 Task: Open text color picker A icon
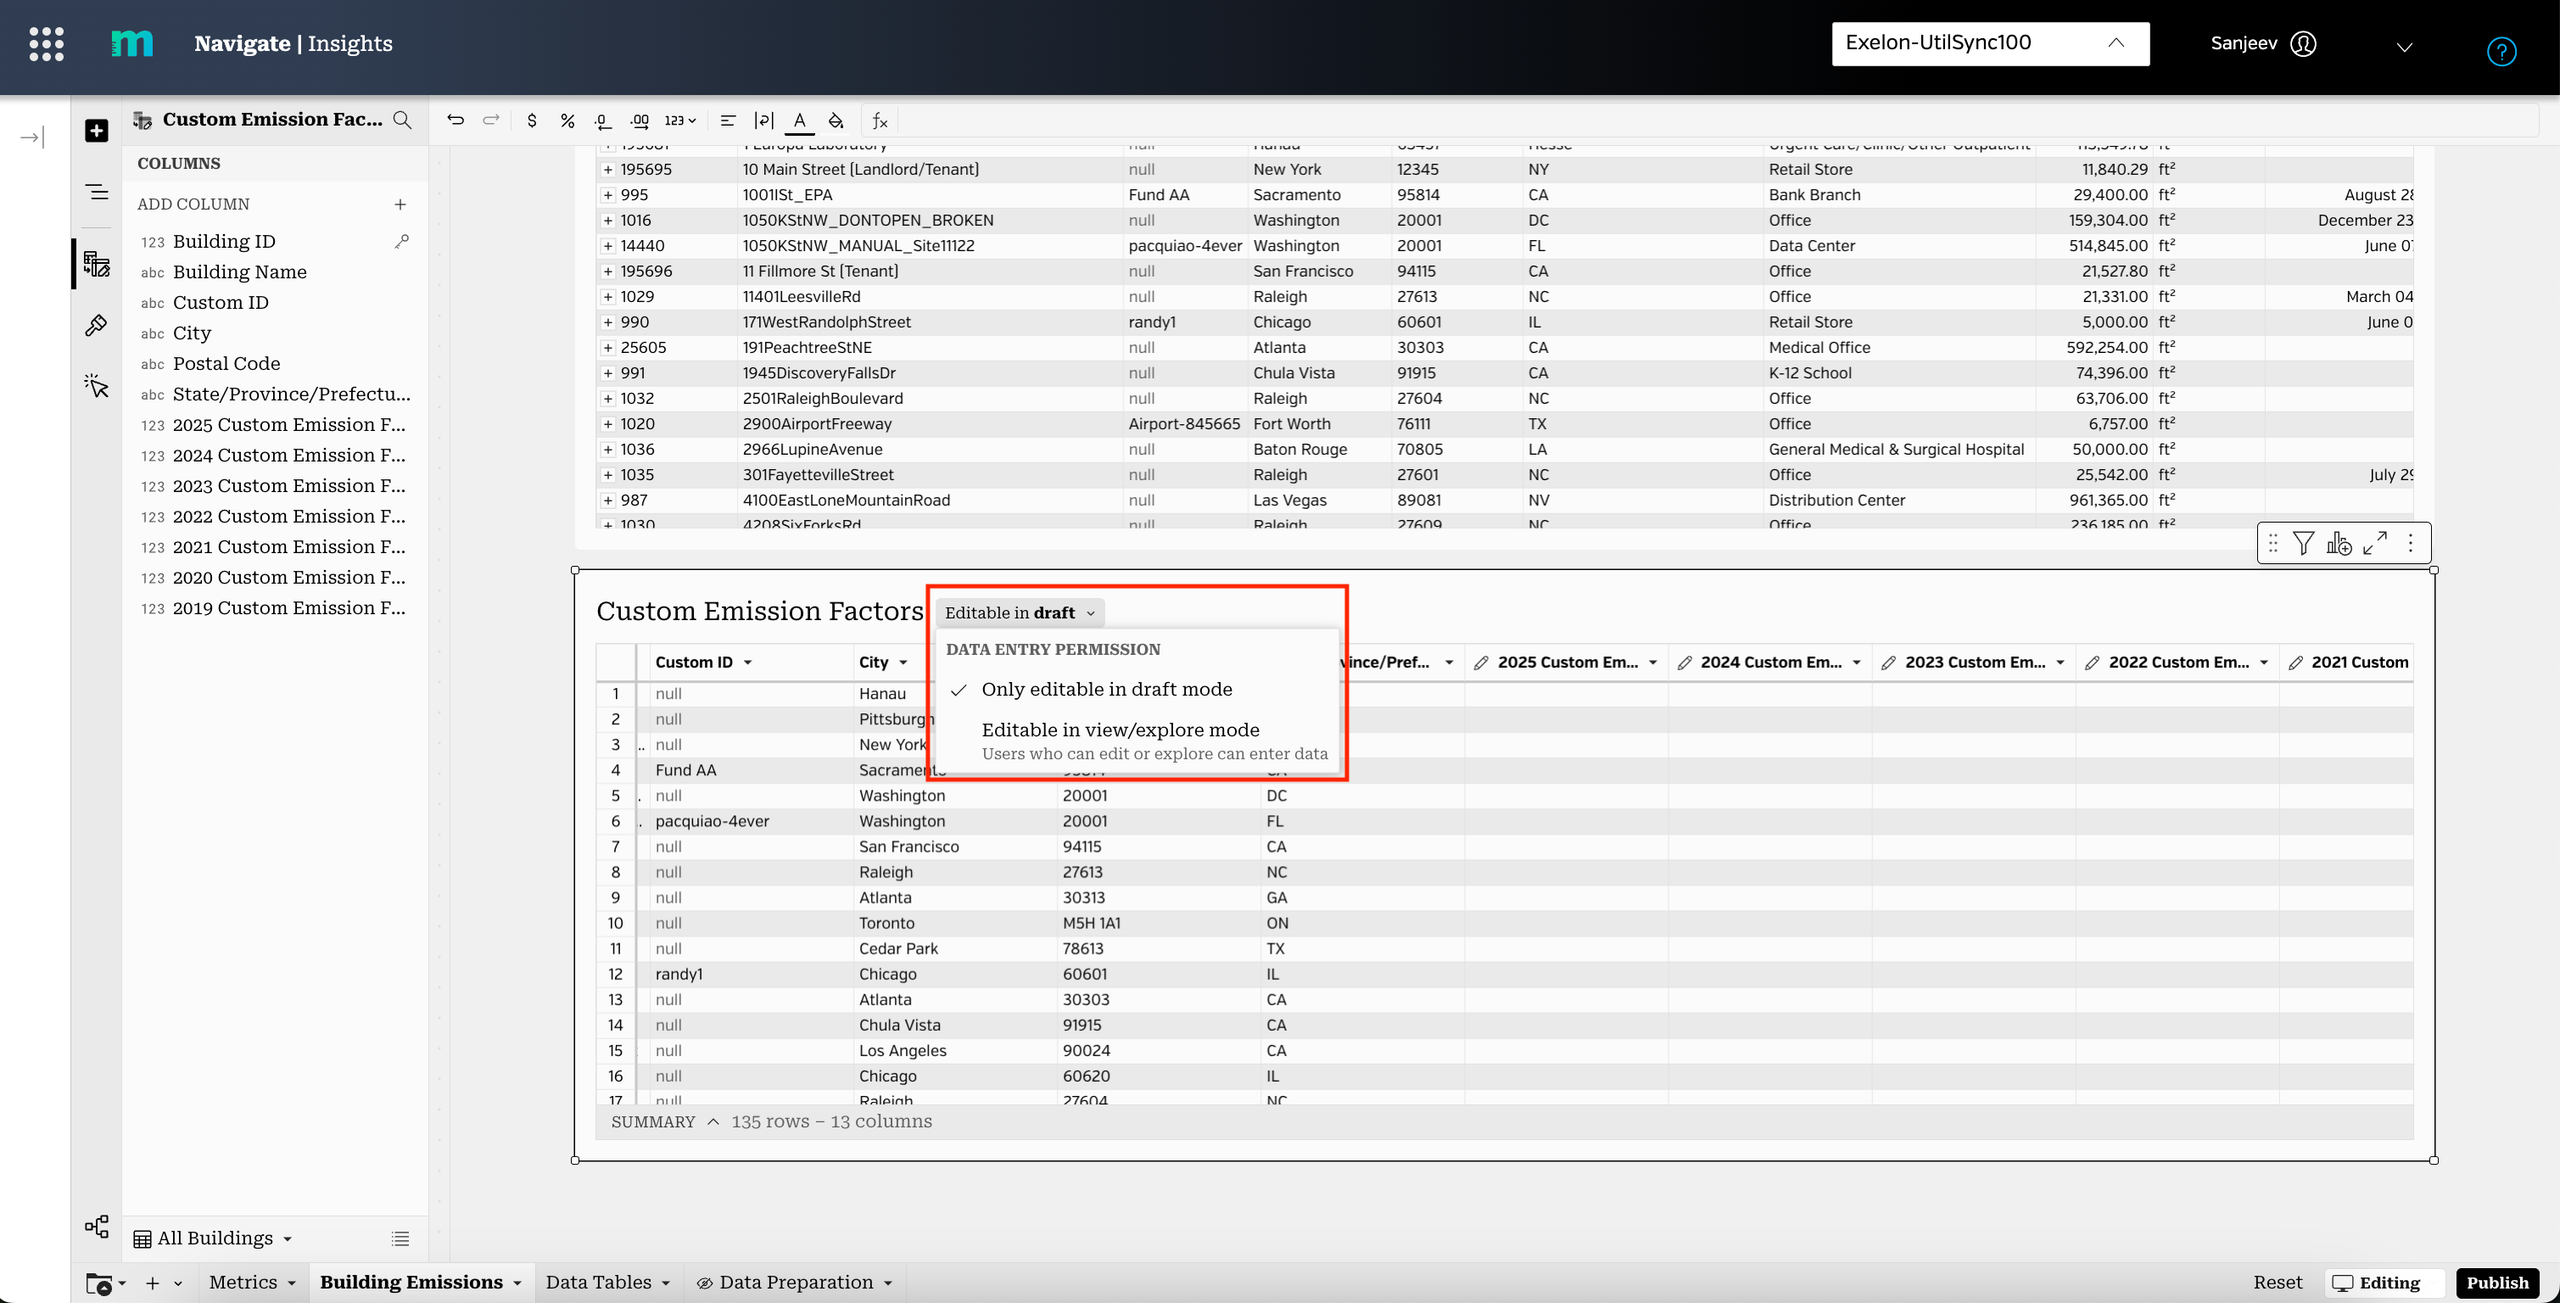[799, 121]
